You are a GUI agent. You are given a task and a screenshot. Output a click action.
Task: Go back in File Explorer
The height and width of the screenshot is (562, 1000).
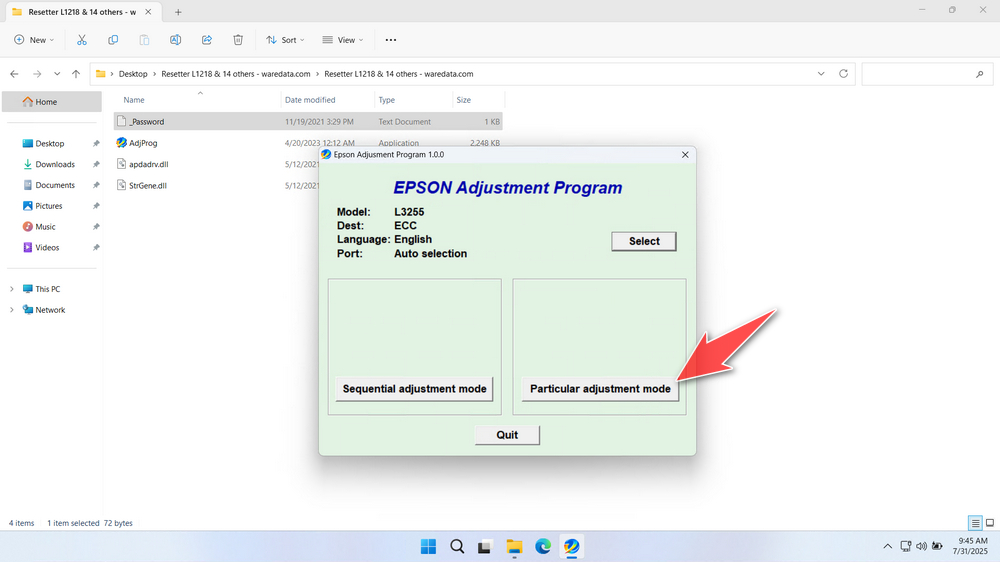coord(15,74)
